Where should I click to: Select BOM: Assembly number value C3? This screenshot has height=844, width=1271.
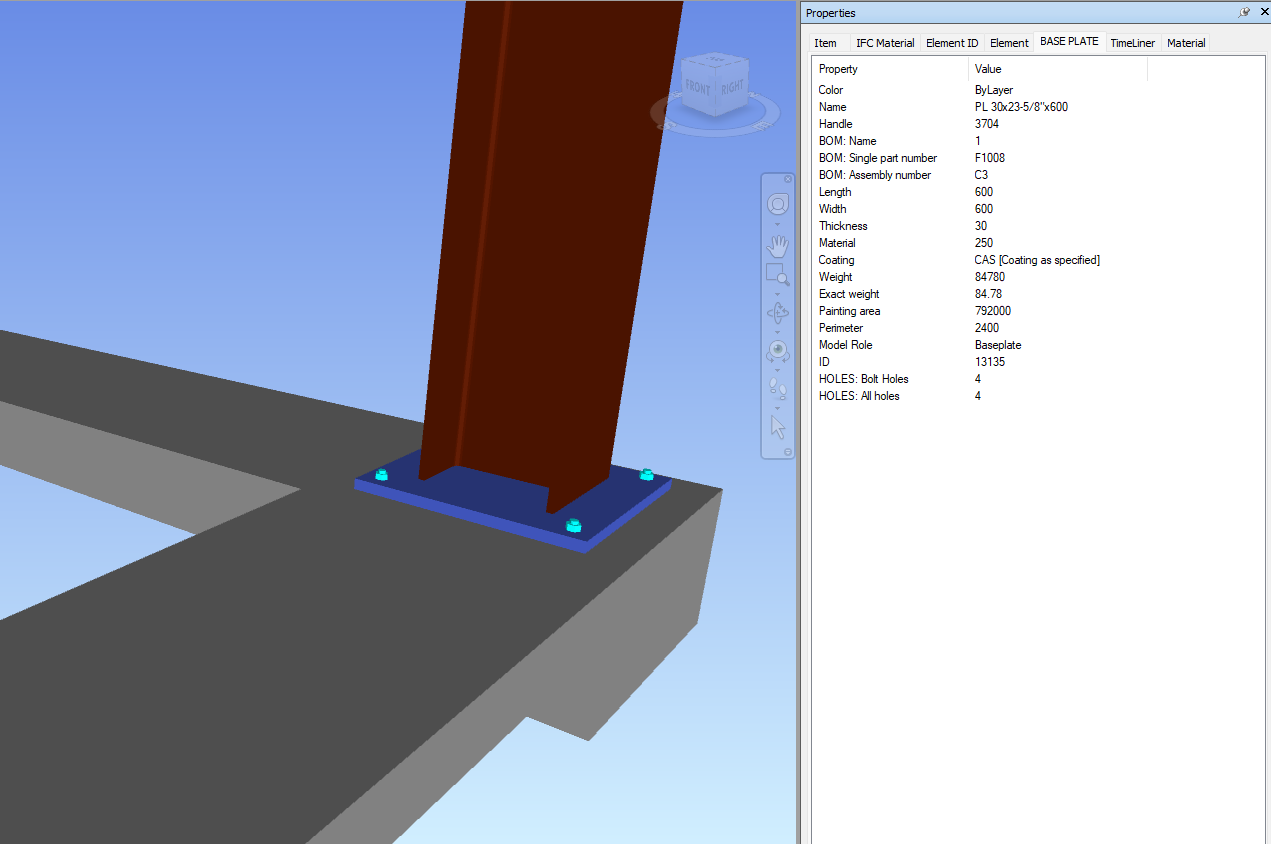[x=981, y=175]
